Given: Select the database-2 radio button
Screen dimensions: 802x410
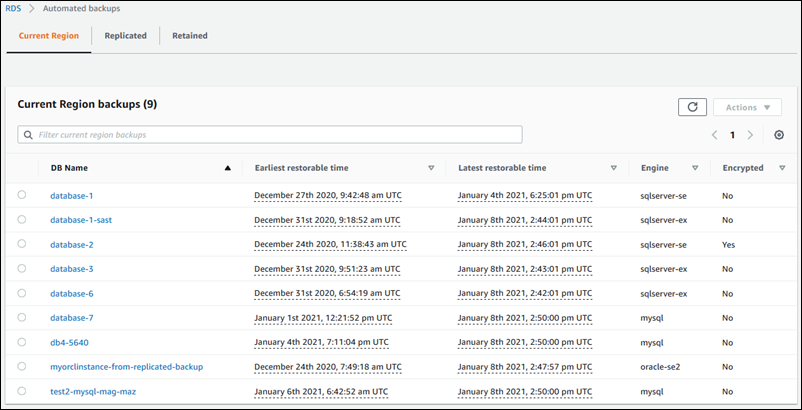Looking at the screenshot, I should [22, 244].
